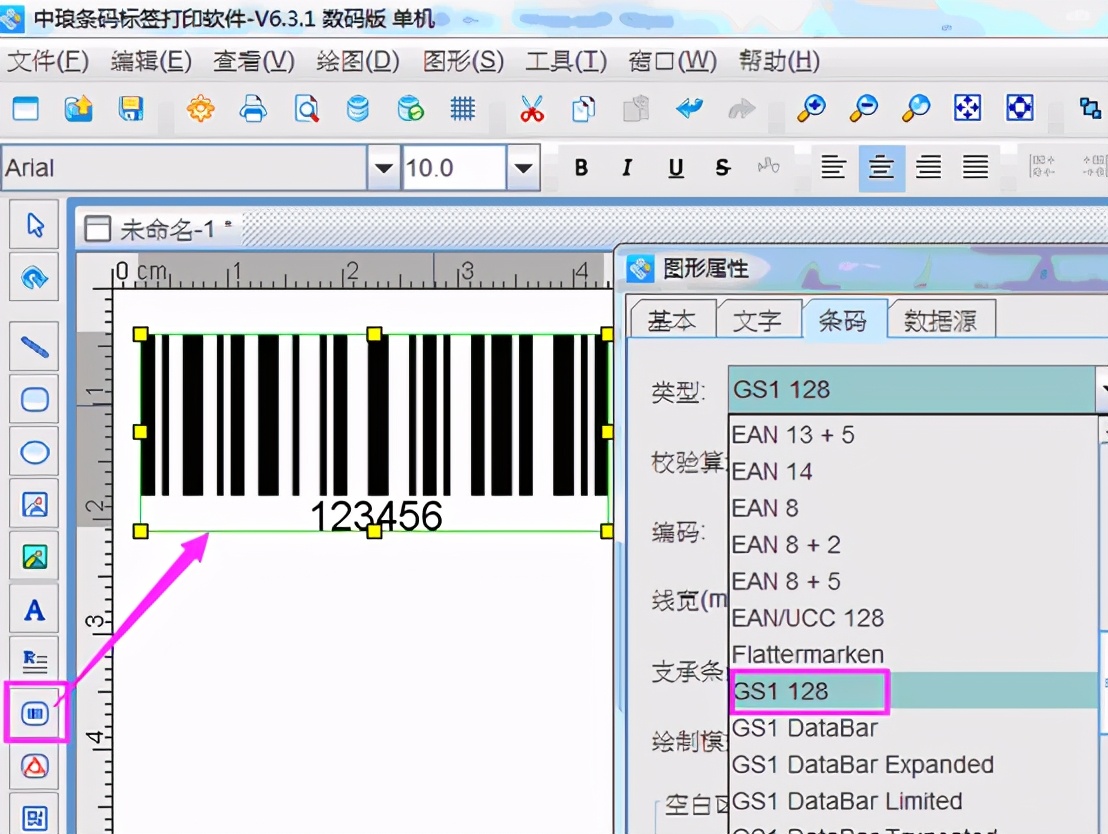Viewport: 1108px width, 834px height.
Task: Click the Print icon
Action: [253, 108]
